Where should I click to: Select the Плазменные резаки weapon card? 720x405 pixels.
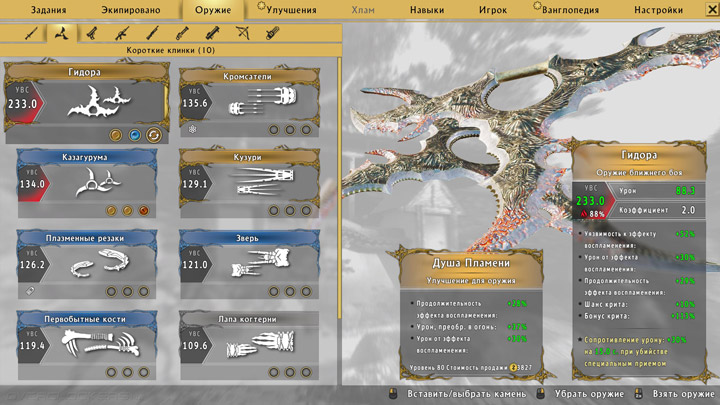tap(87, 264)
